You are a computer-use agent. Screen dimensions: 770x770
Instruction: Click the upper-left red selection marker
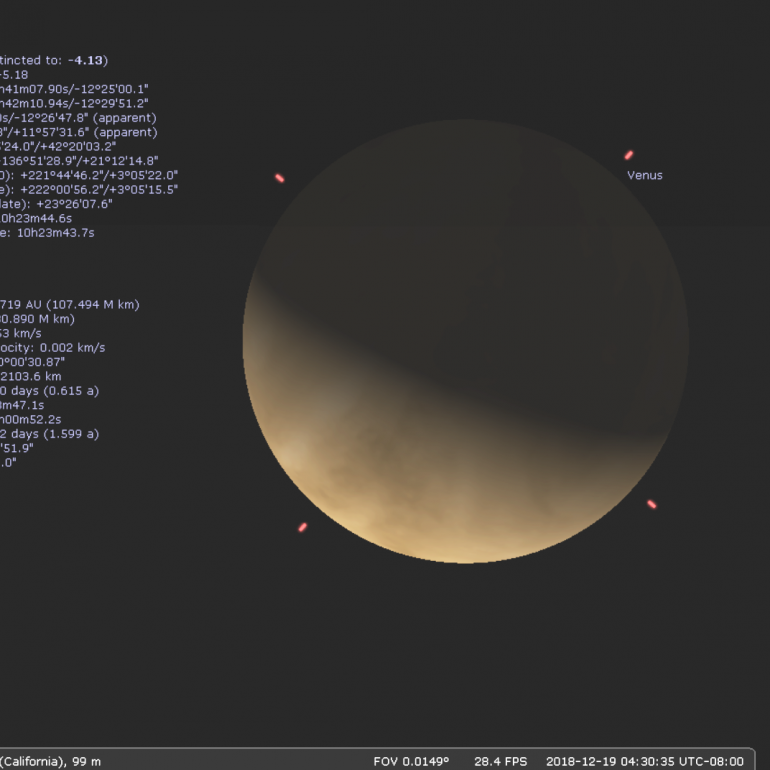coord(279,178)
